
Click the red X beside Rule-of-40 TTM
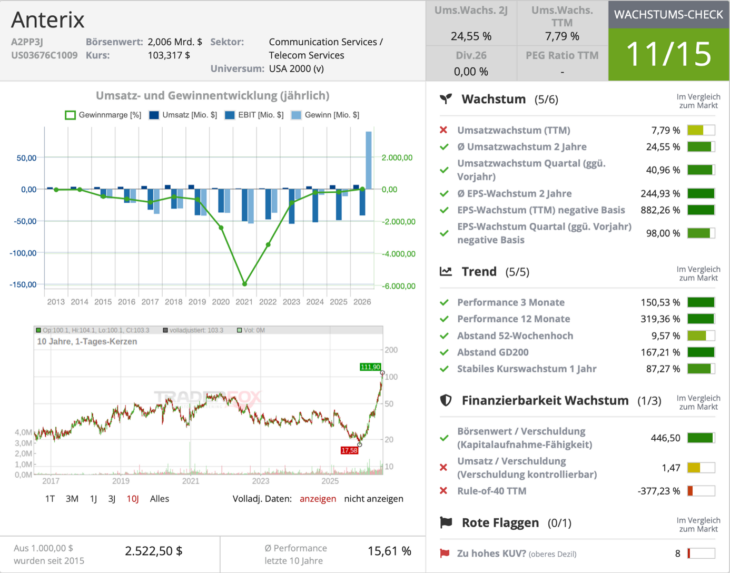point(444,491)
